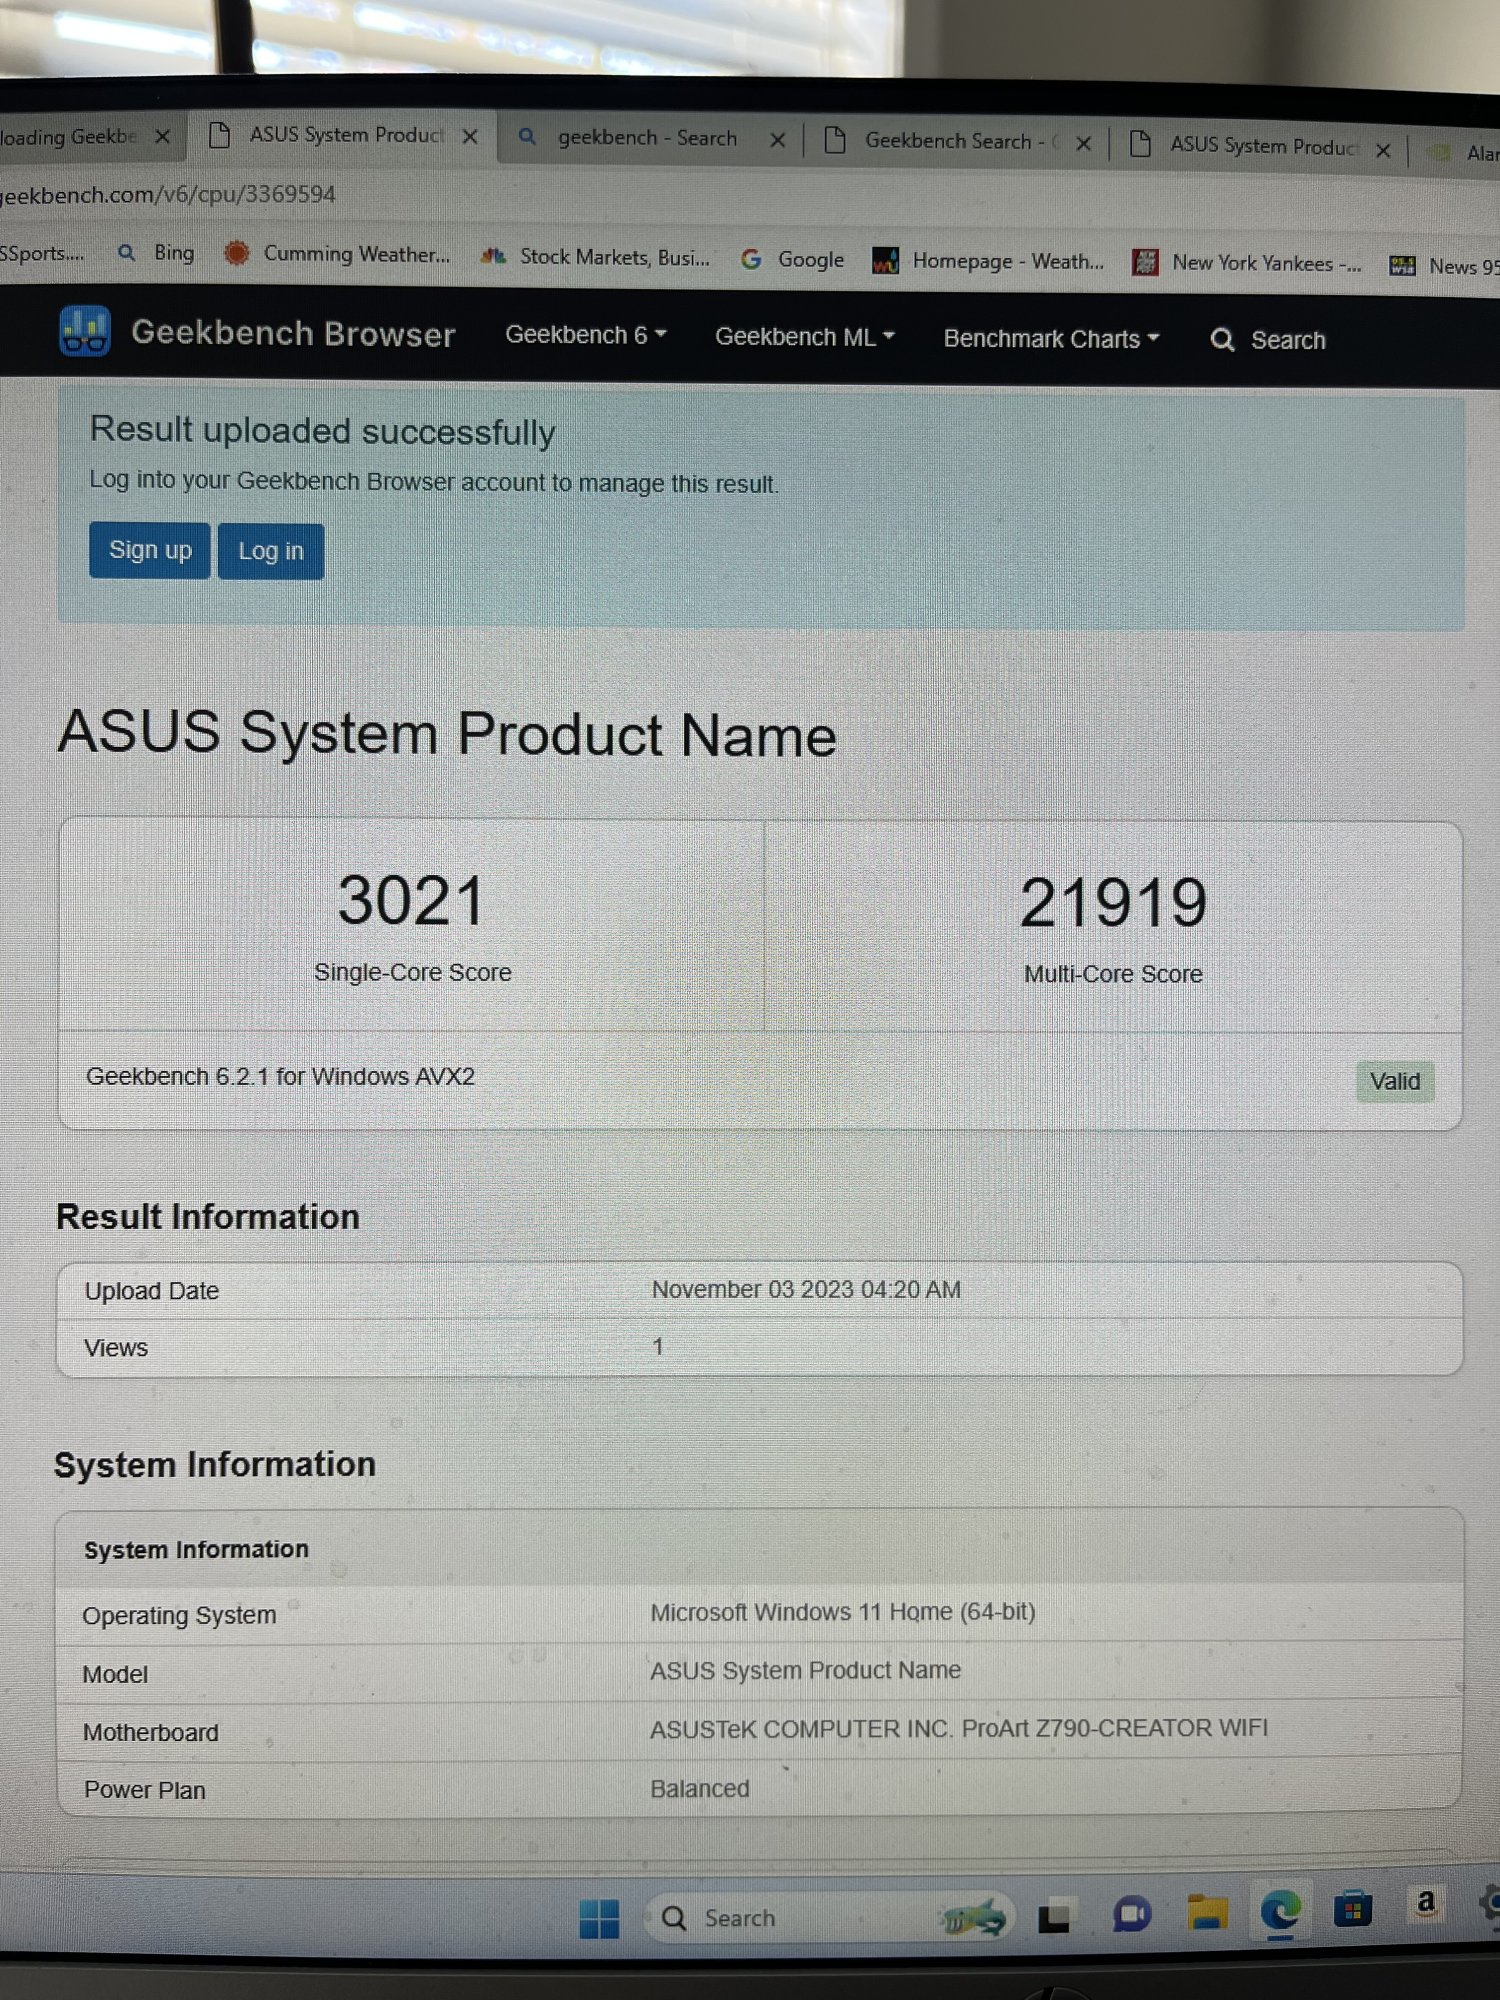Viewport: 1500px width, 2000px height.
Task: Click the taskbar Search box
Action: pos(828,1918)
